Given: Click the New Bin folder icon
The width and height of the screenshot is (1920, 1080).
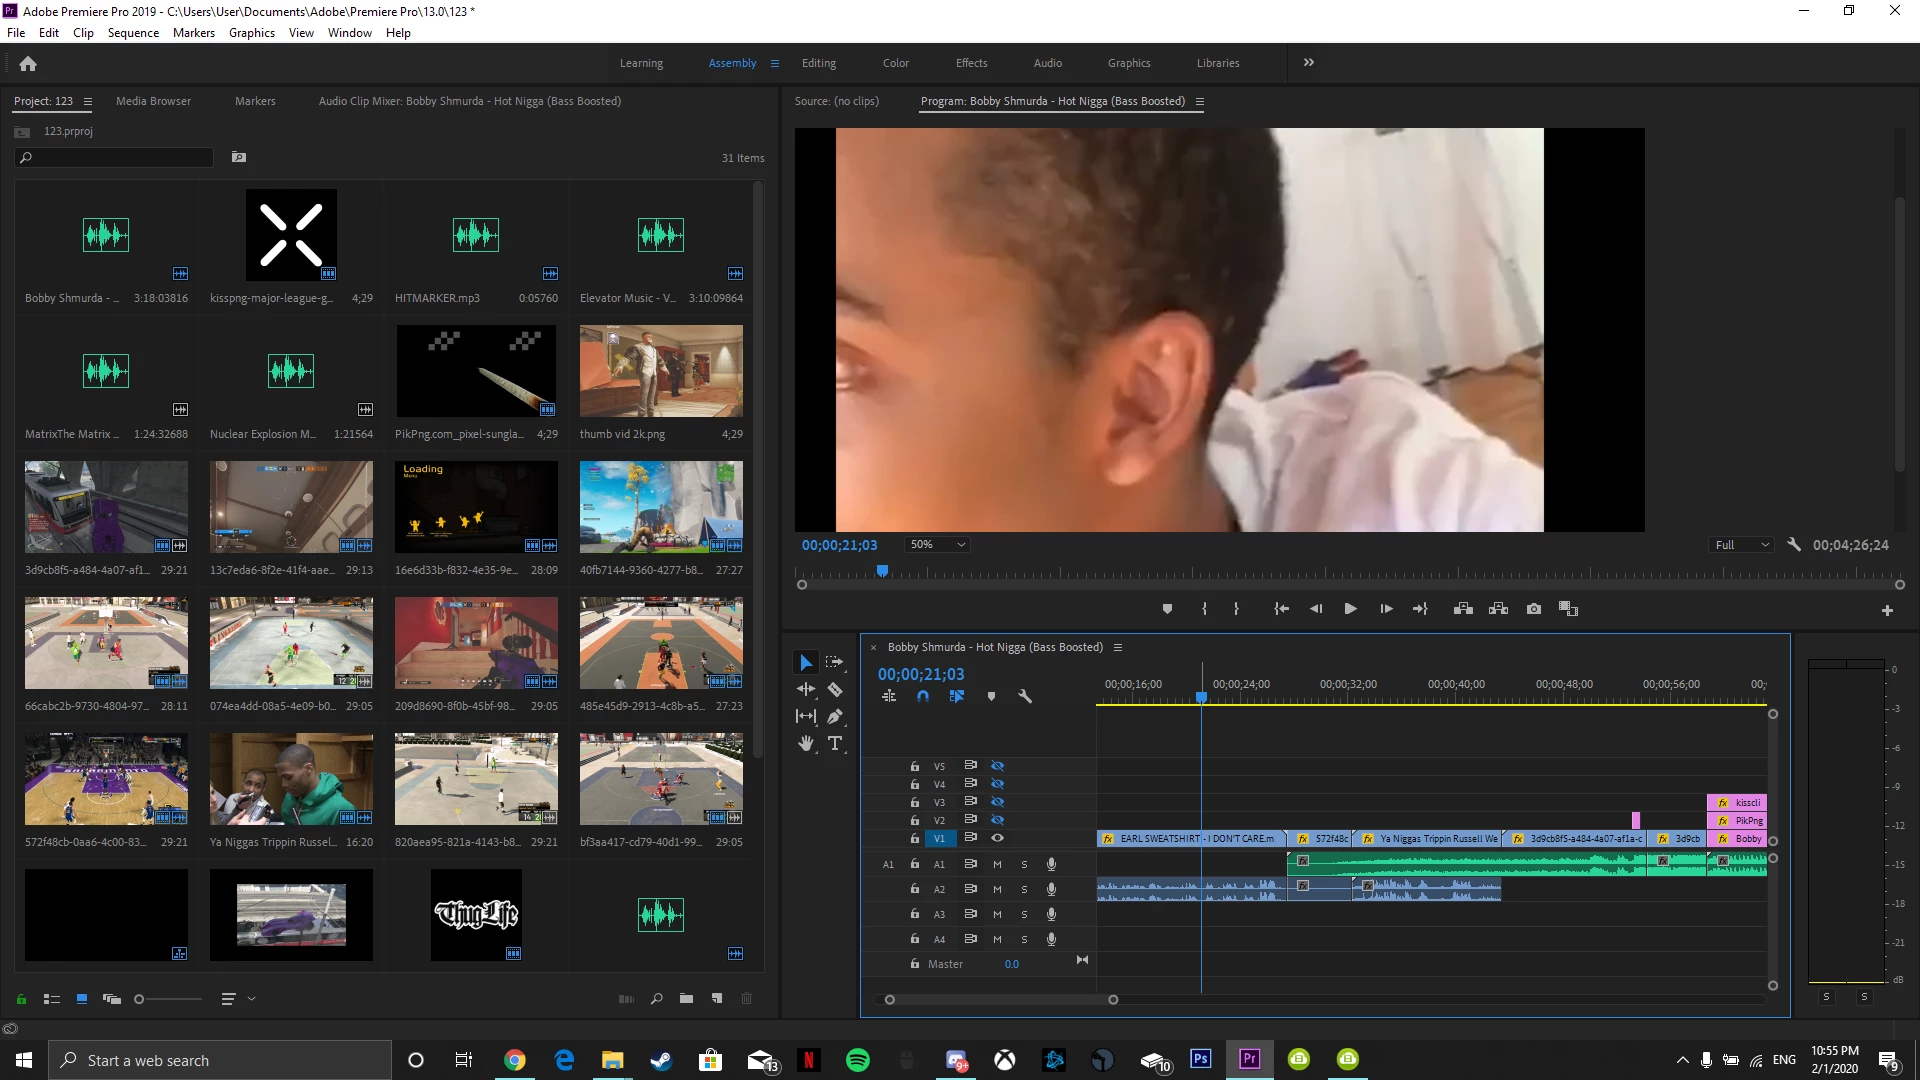Looking at the screenshot, I should pos(686,998).
